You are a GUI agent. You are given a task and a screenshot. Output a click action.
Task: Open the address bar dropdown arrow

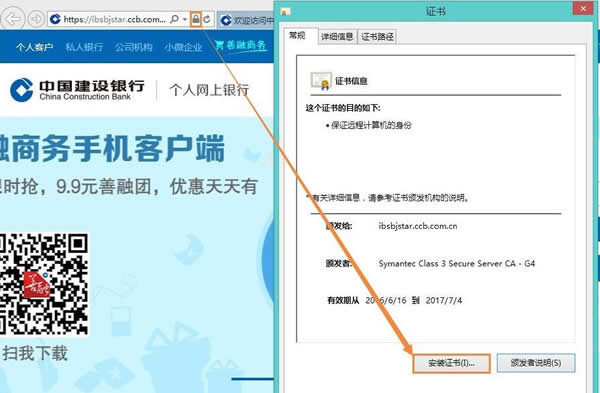pyautogui.click(x=185, y=19)
